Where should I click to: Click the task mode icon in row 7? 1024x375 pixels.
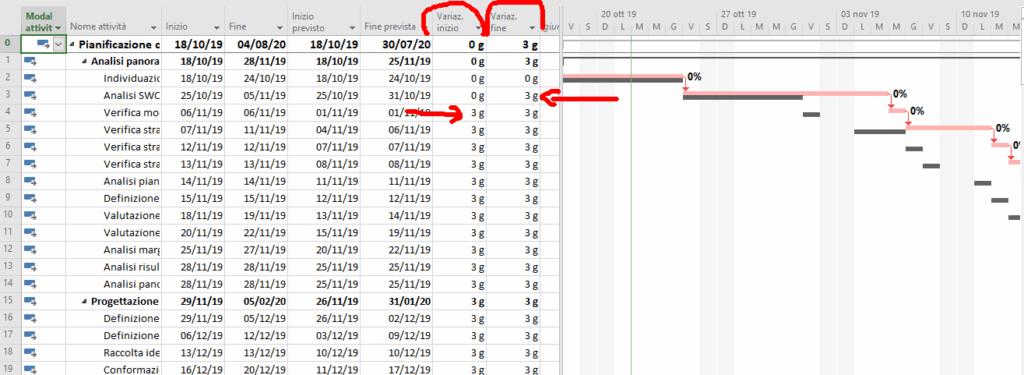[x=30, y=164]
